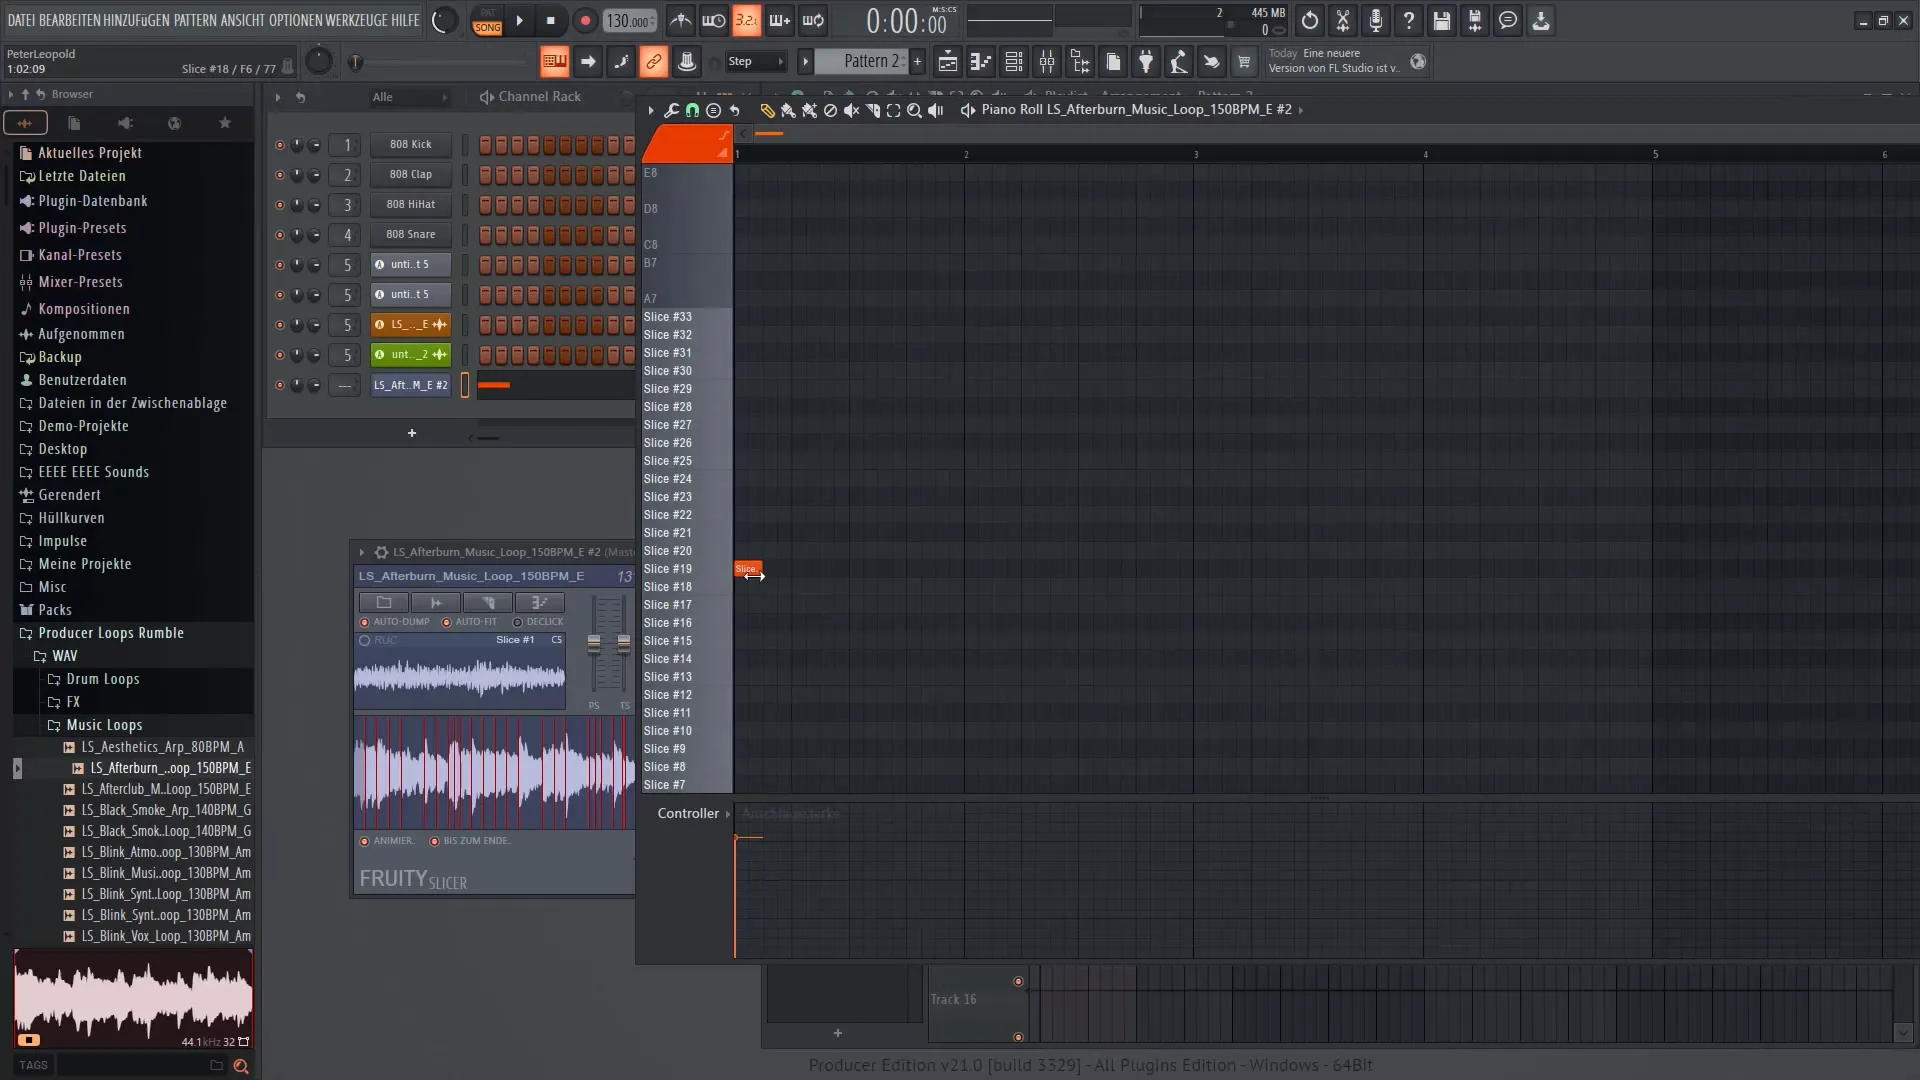Screen dimensions: 1920x1080
Task: Toggle AUTO-DUMP in Fruity Slicer
Action: tap(365, 622)
